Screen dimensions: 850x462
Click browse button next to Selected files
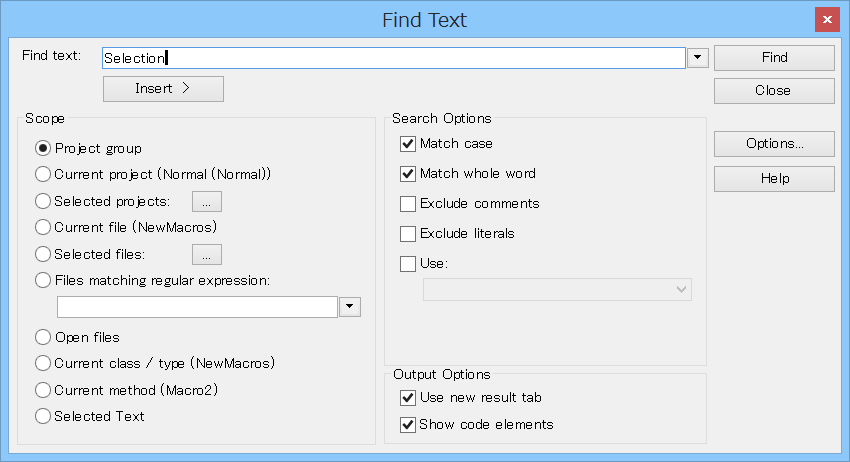point(206,254)
